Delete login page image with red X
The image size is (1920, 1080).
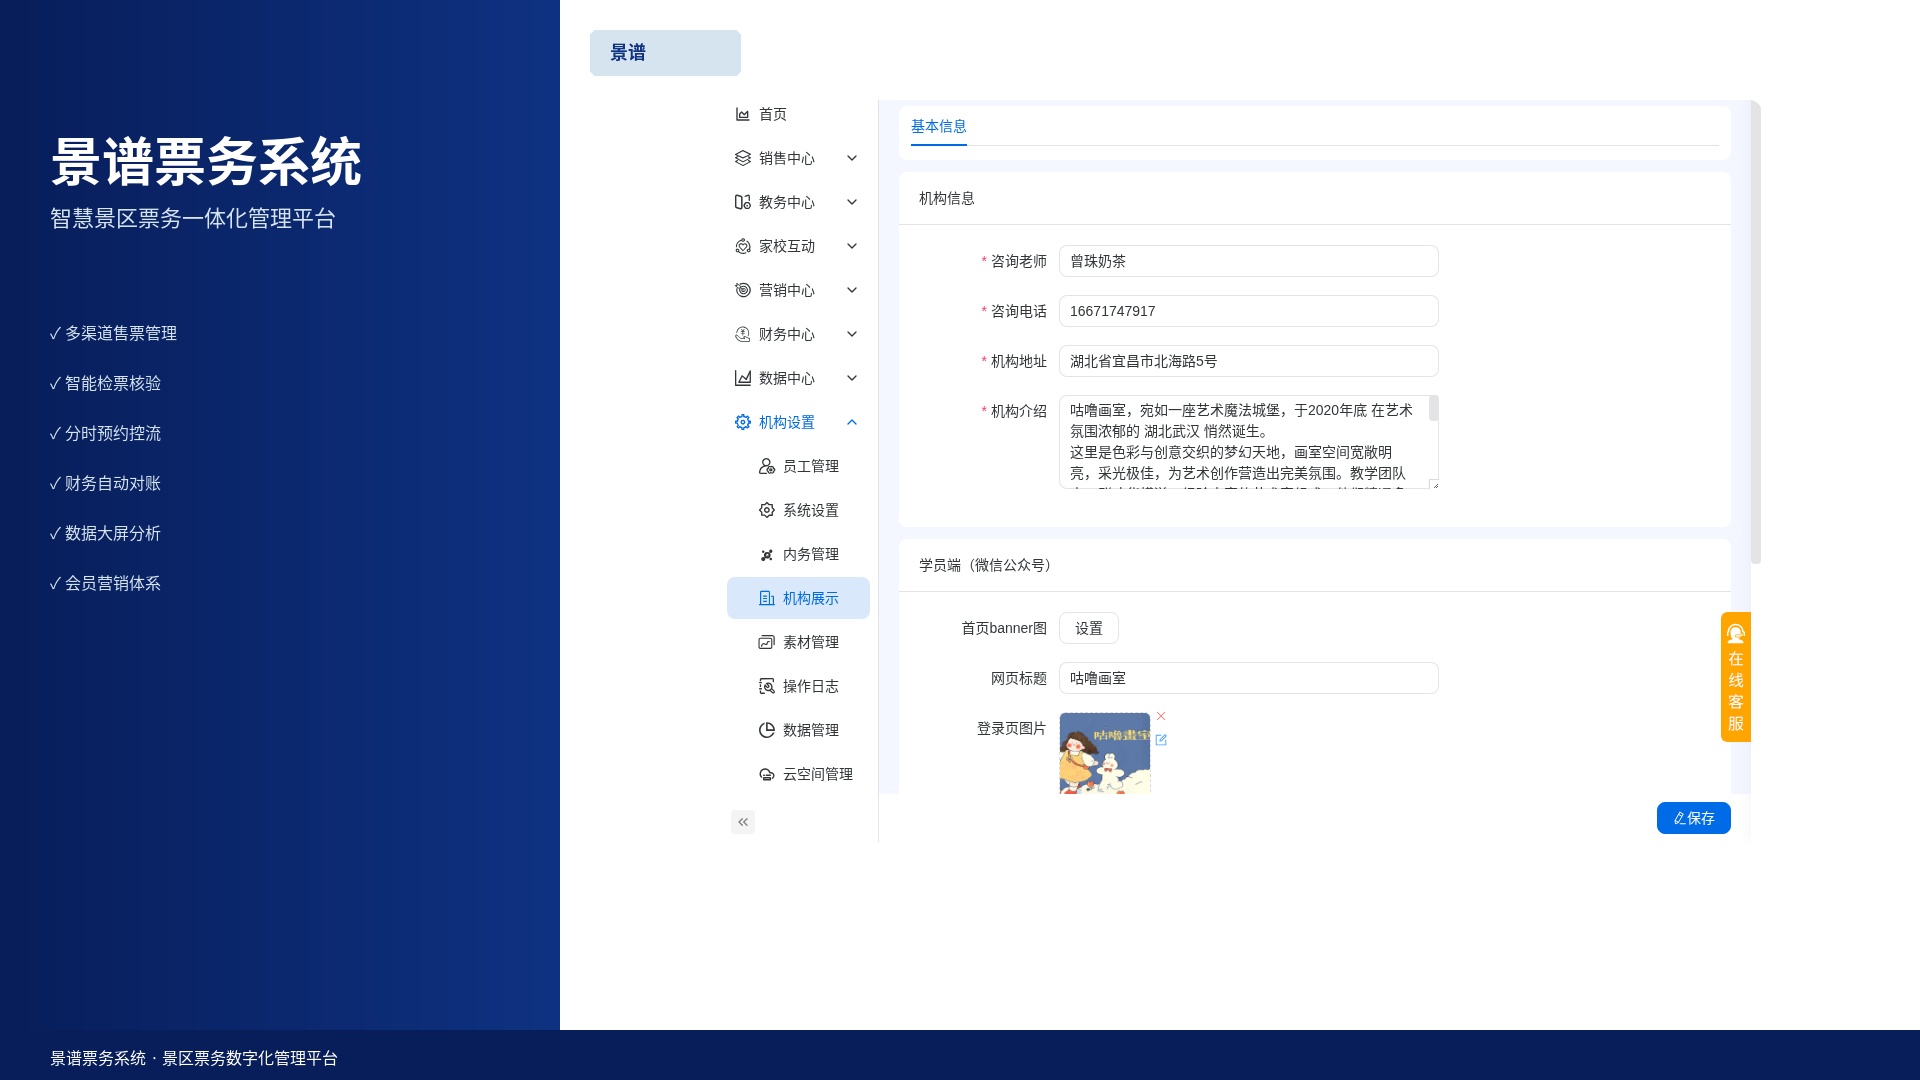[1161, 716]
